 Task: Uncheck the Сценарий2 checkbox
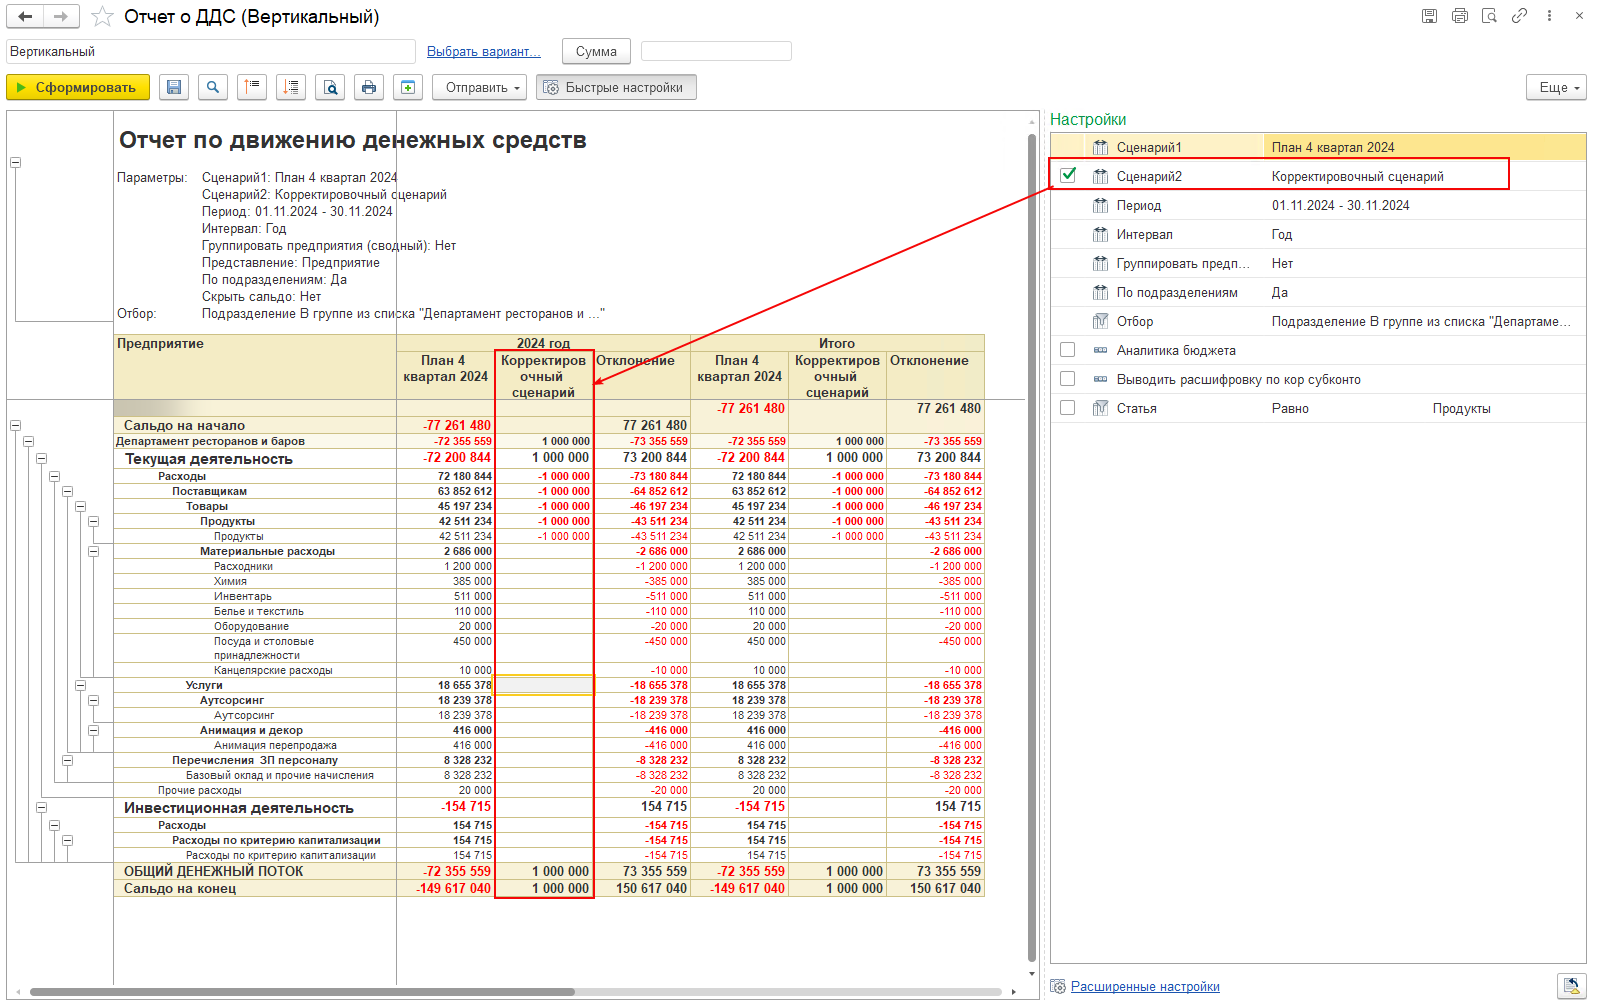coord(1068,175)
